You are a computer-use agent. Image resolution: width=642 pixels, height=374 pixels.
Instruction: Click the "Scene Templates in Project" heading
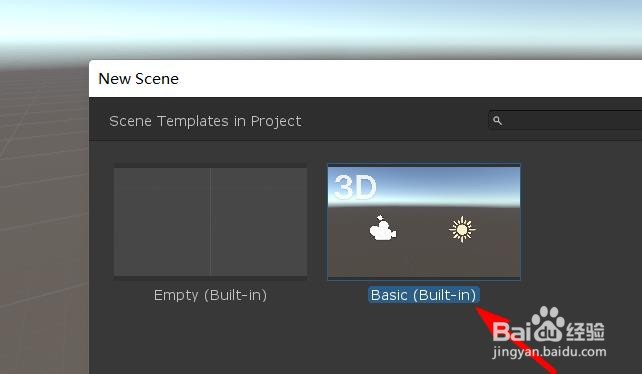tap(205, 121)
